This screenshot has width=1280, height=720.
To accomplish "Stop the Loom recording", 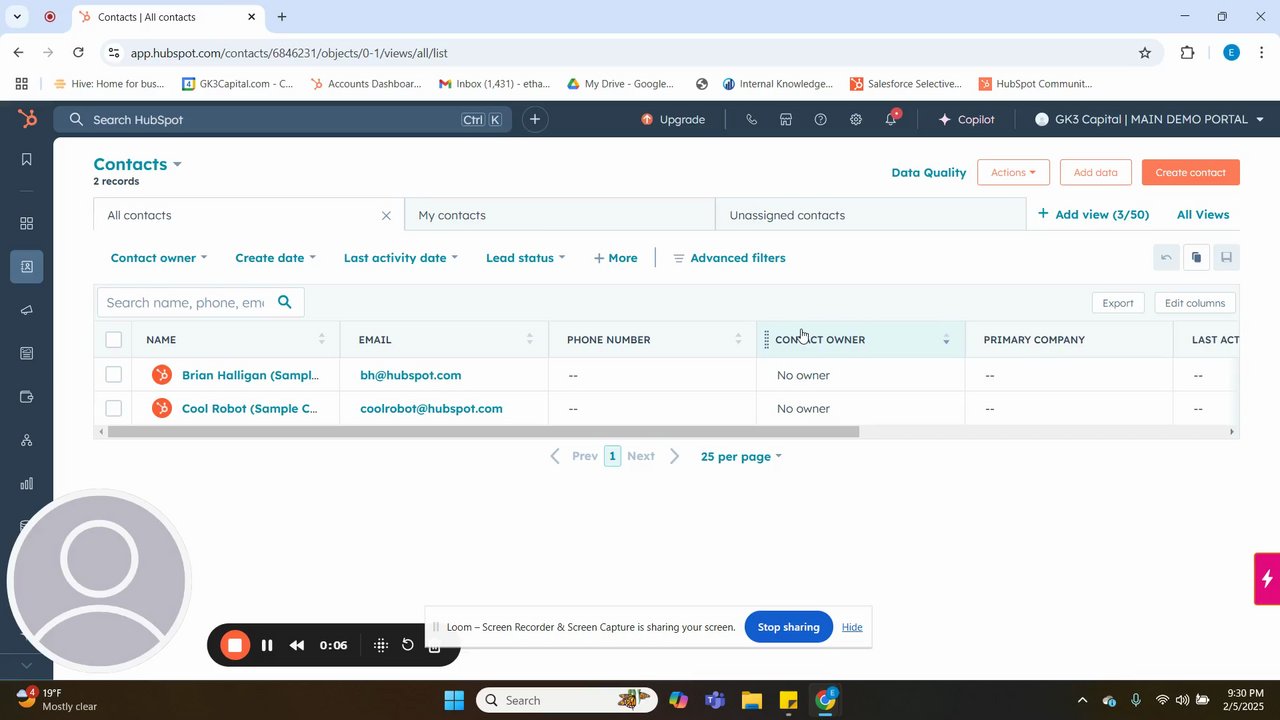I will coord(235,645).
